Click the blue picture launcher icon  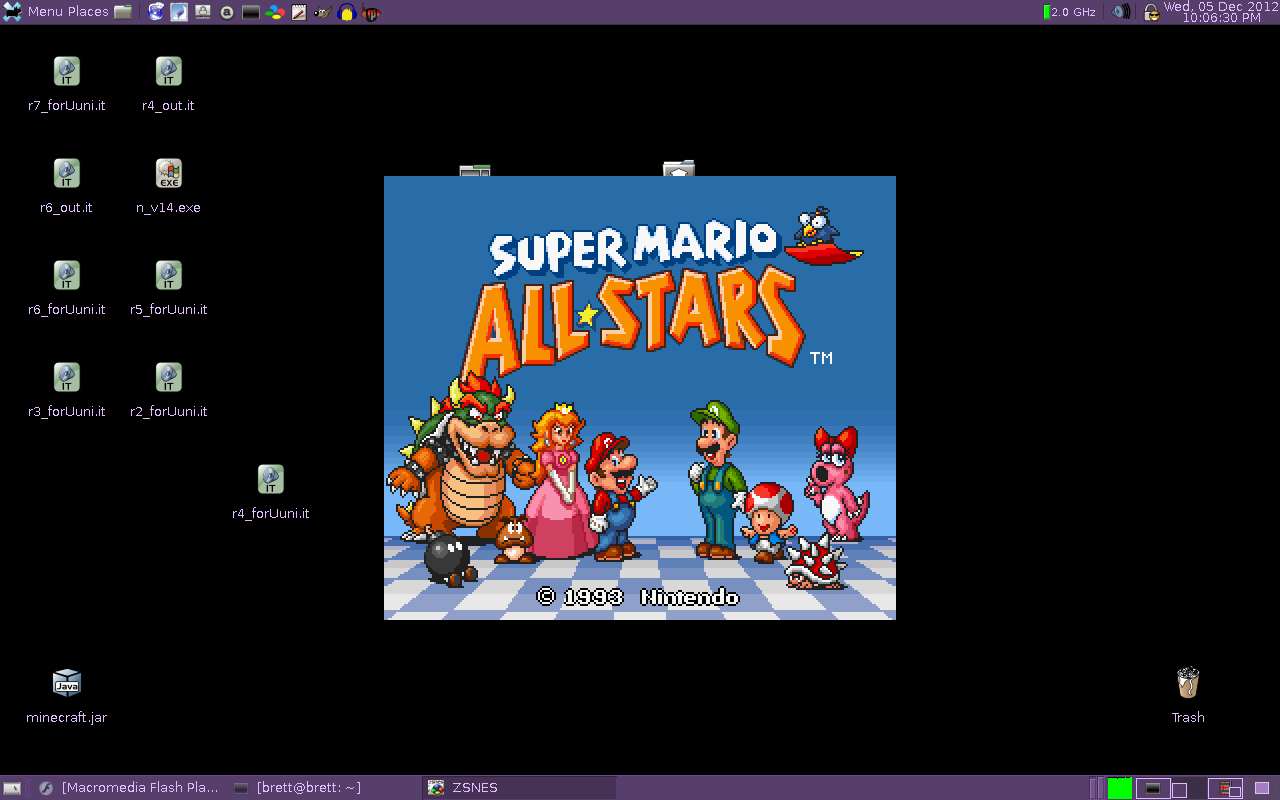click(x=179, y=12)
